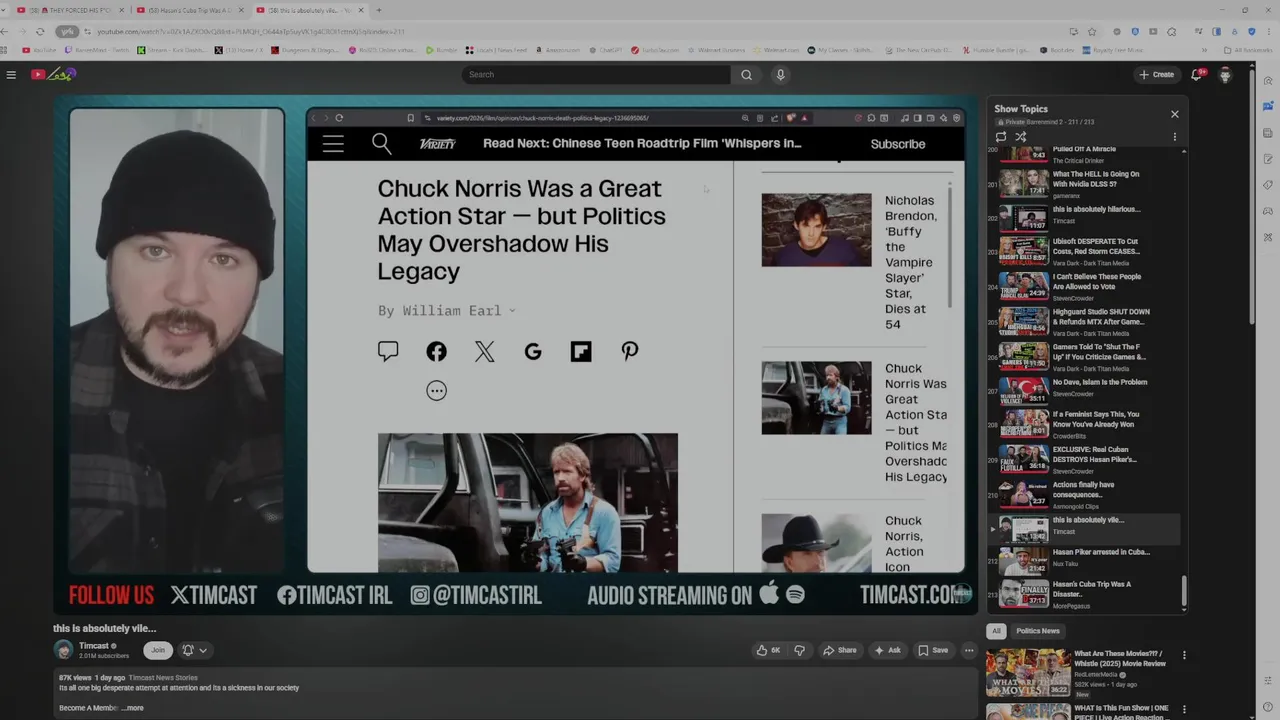This screenshot has height=720, width=1280.
Task: Focus the YouTube search field
Action: click(596, 74)
